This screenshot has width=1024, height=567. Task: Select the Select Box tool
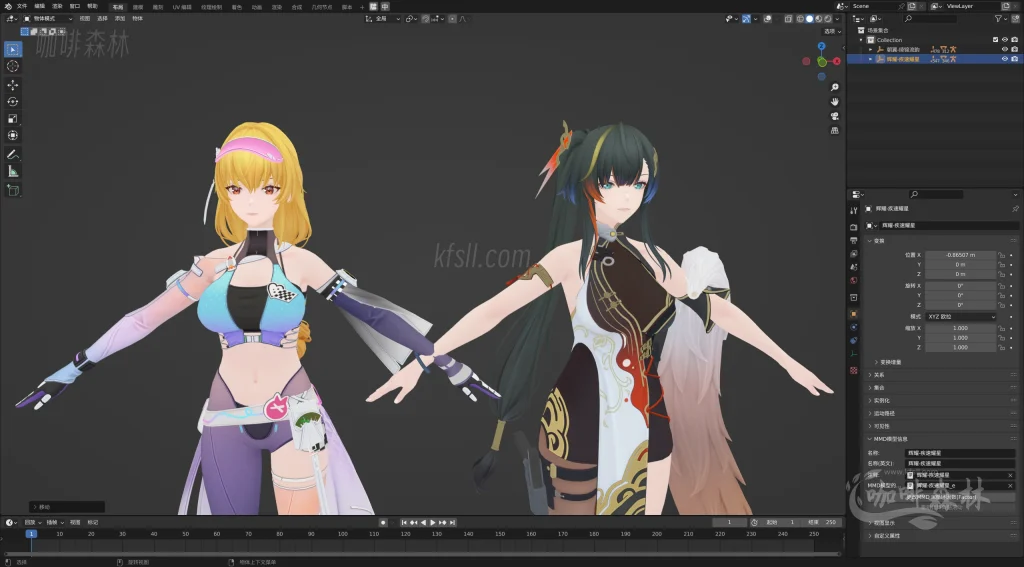tap(12, 49)
